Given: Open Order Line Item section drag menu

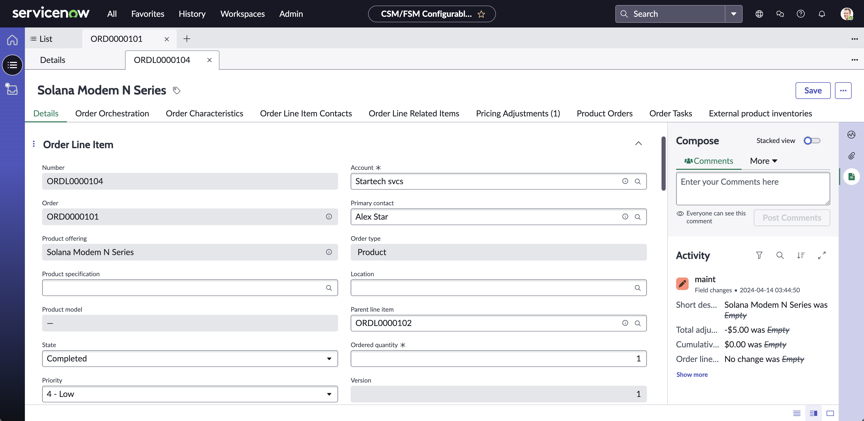Looking at the screenshot, I should click(34, 144).
